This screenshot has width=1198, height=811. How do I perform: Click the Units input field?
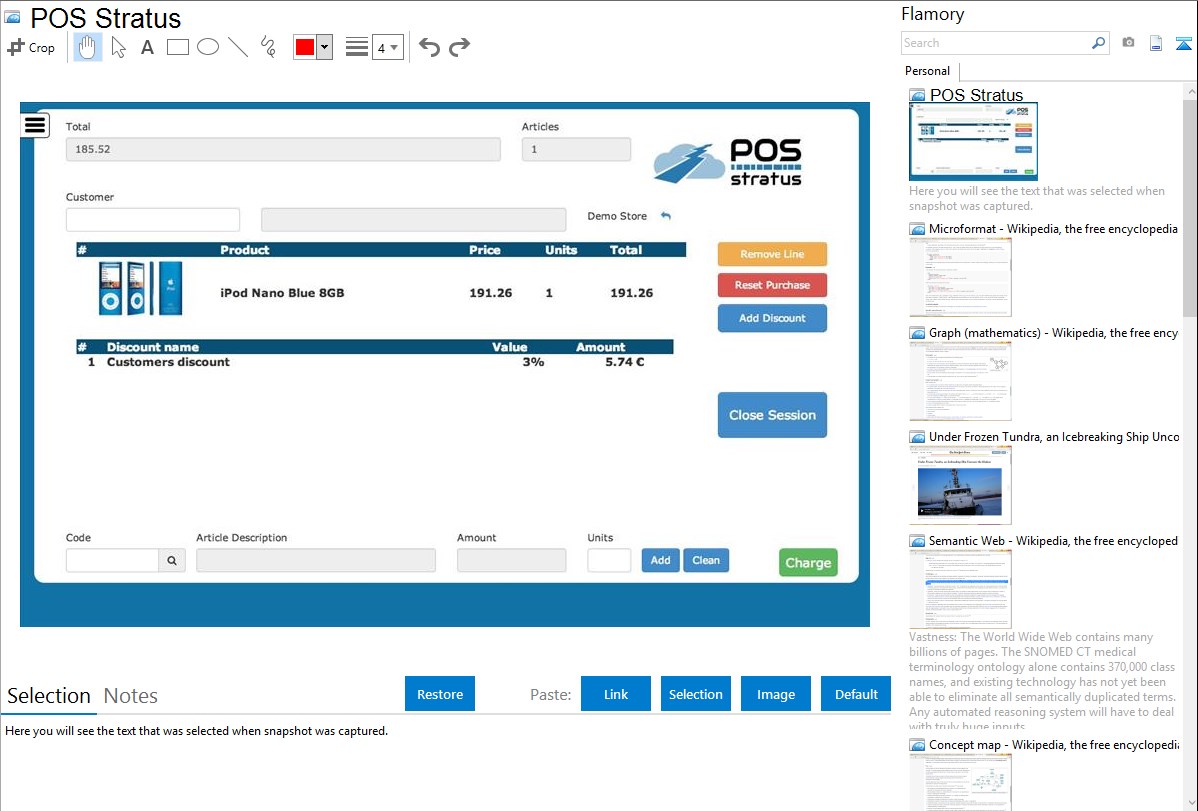(x=609, y=560)
